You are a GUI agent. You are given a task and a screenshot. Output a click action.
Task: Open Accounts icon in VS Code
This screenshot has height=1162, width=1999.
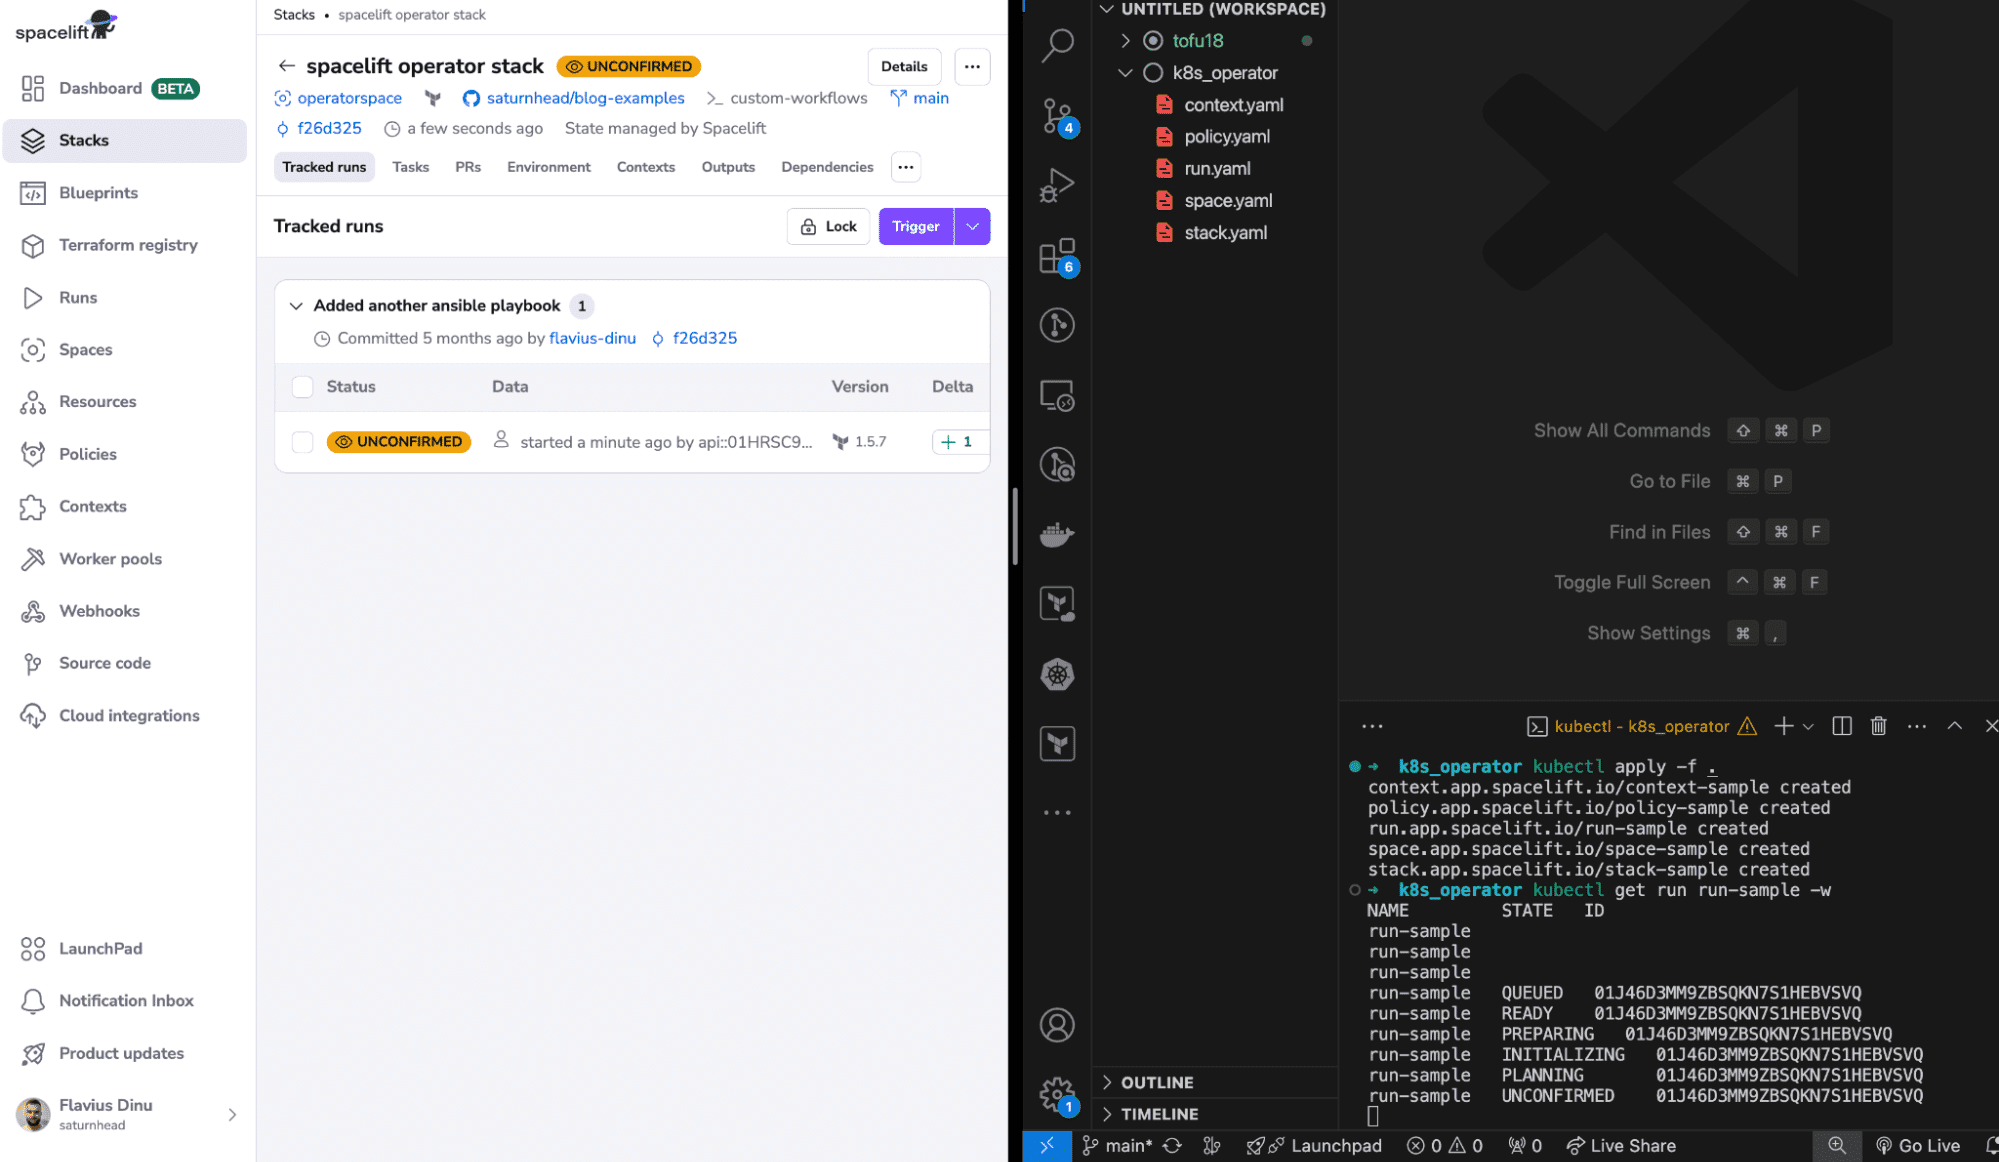coord(1057,1025)
